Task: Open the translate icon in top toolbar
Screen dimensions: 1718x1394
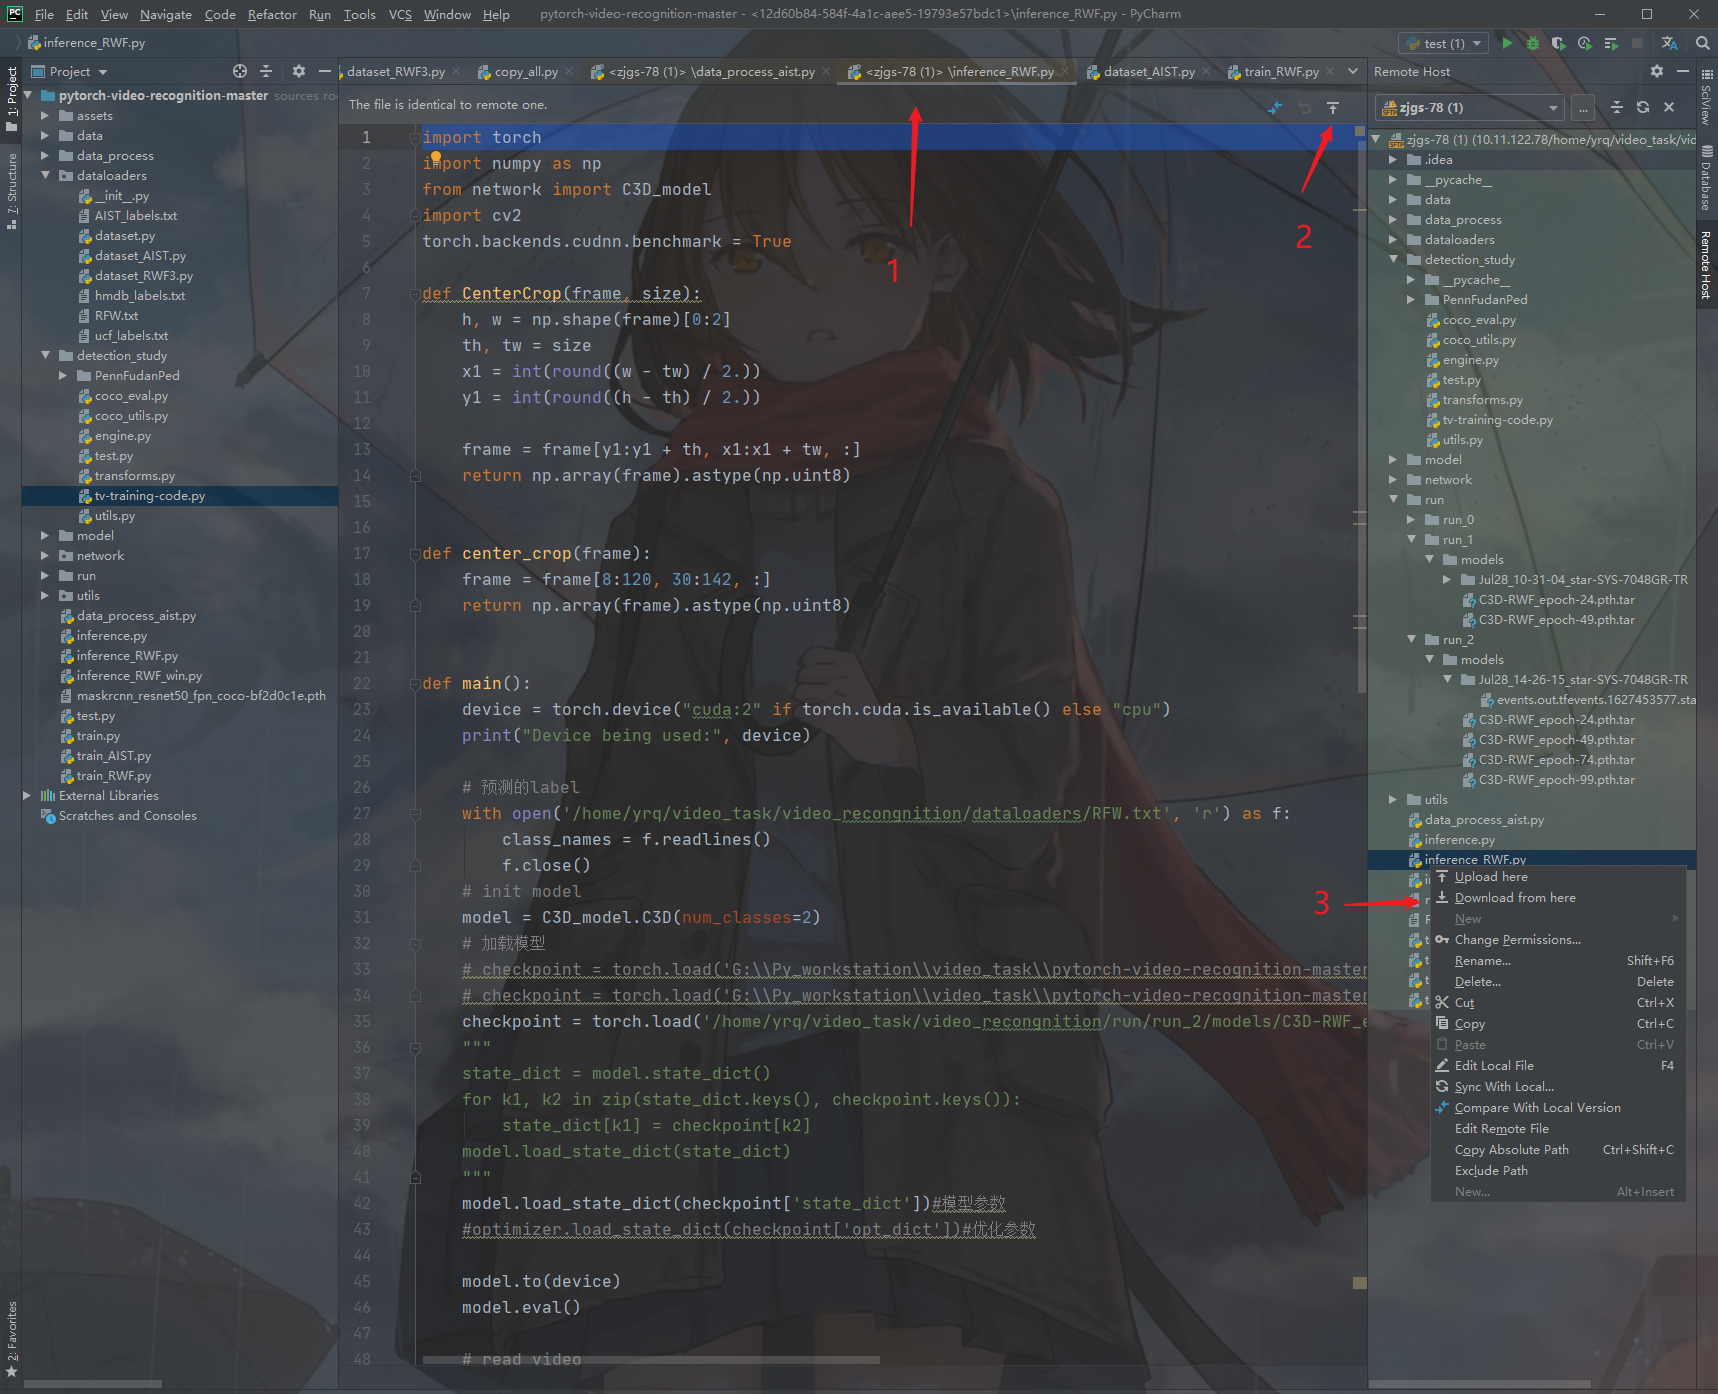Action: (1669, 43)
